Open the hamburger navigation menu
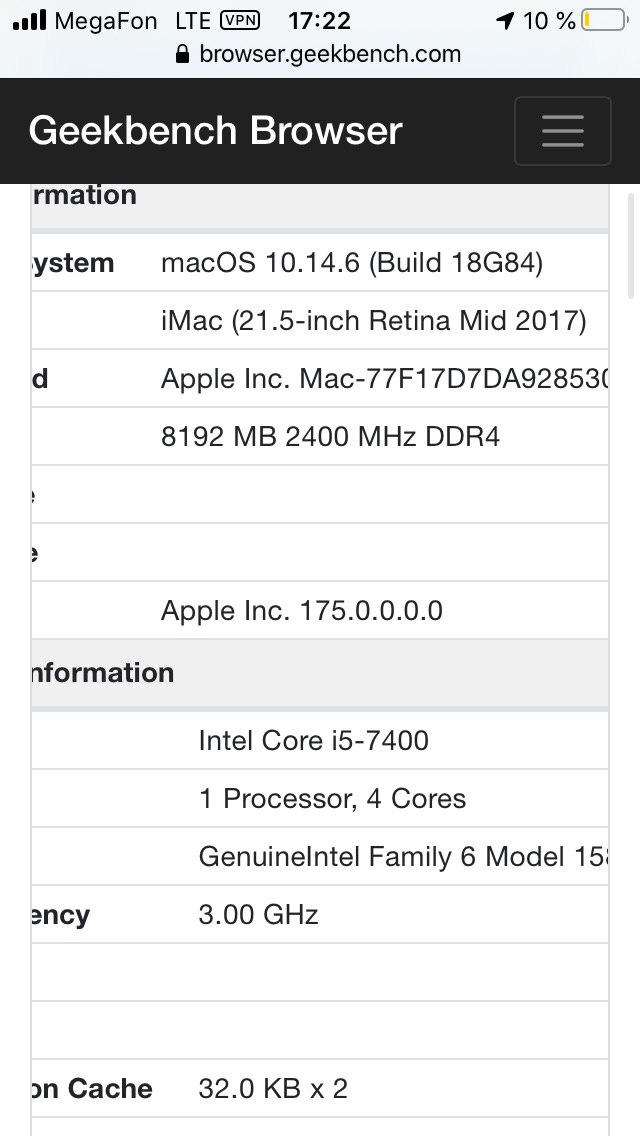 coord(562,131)
